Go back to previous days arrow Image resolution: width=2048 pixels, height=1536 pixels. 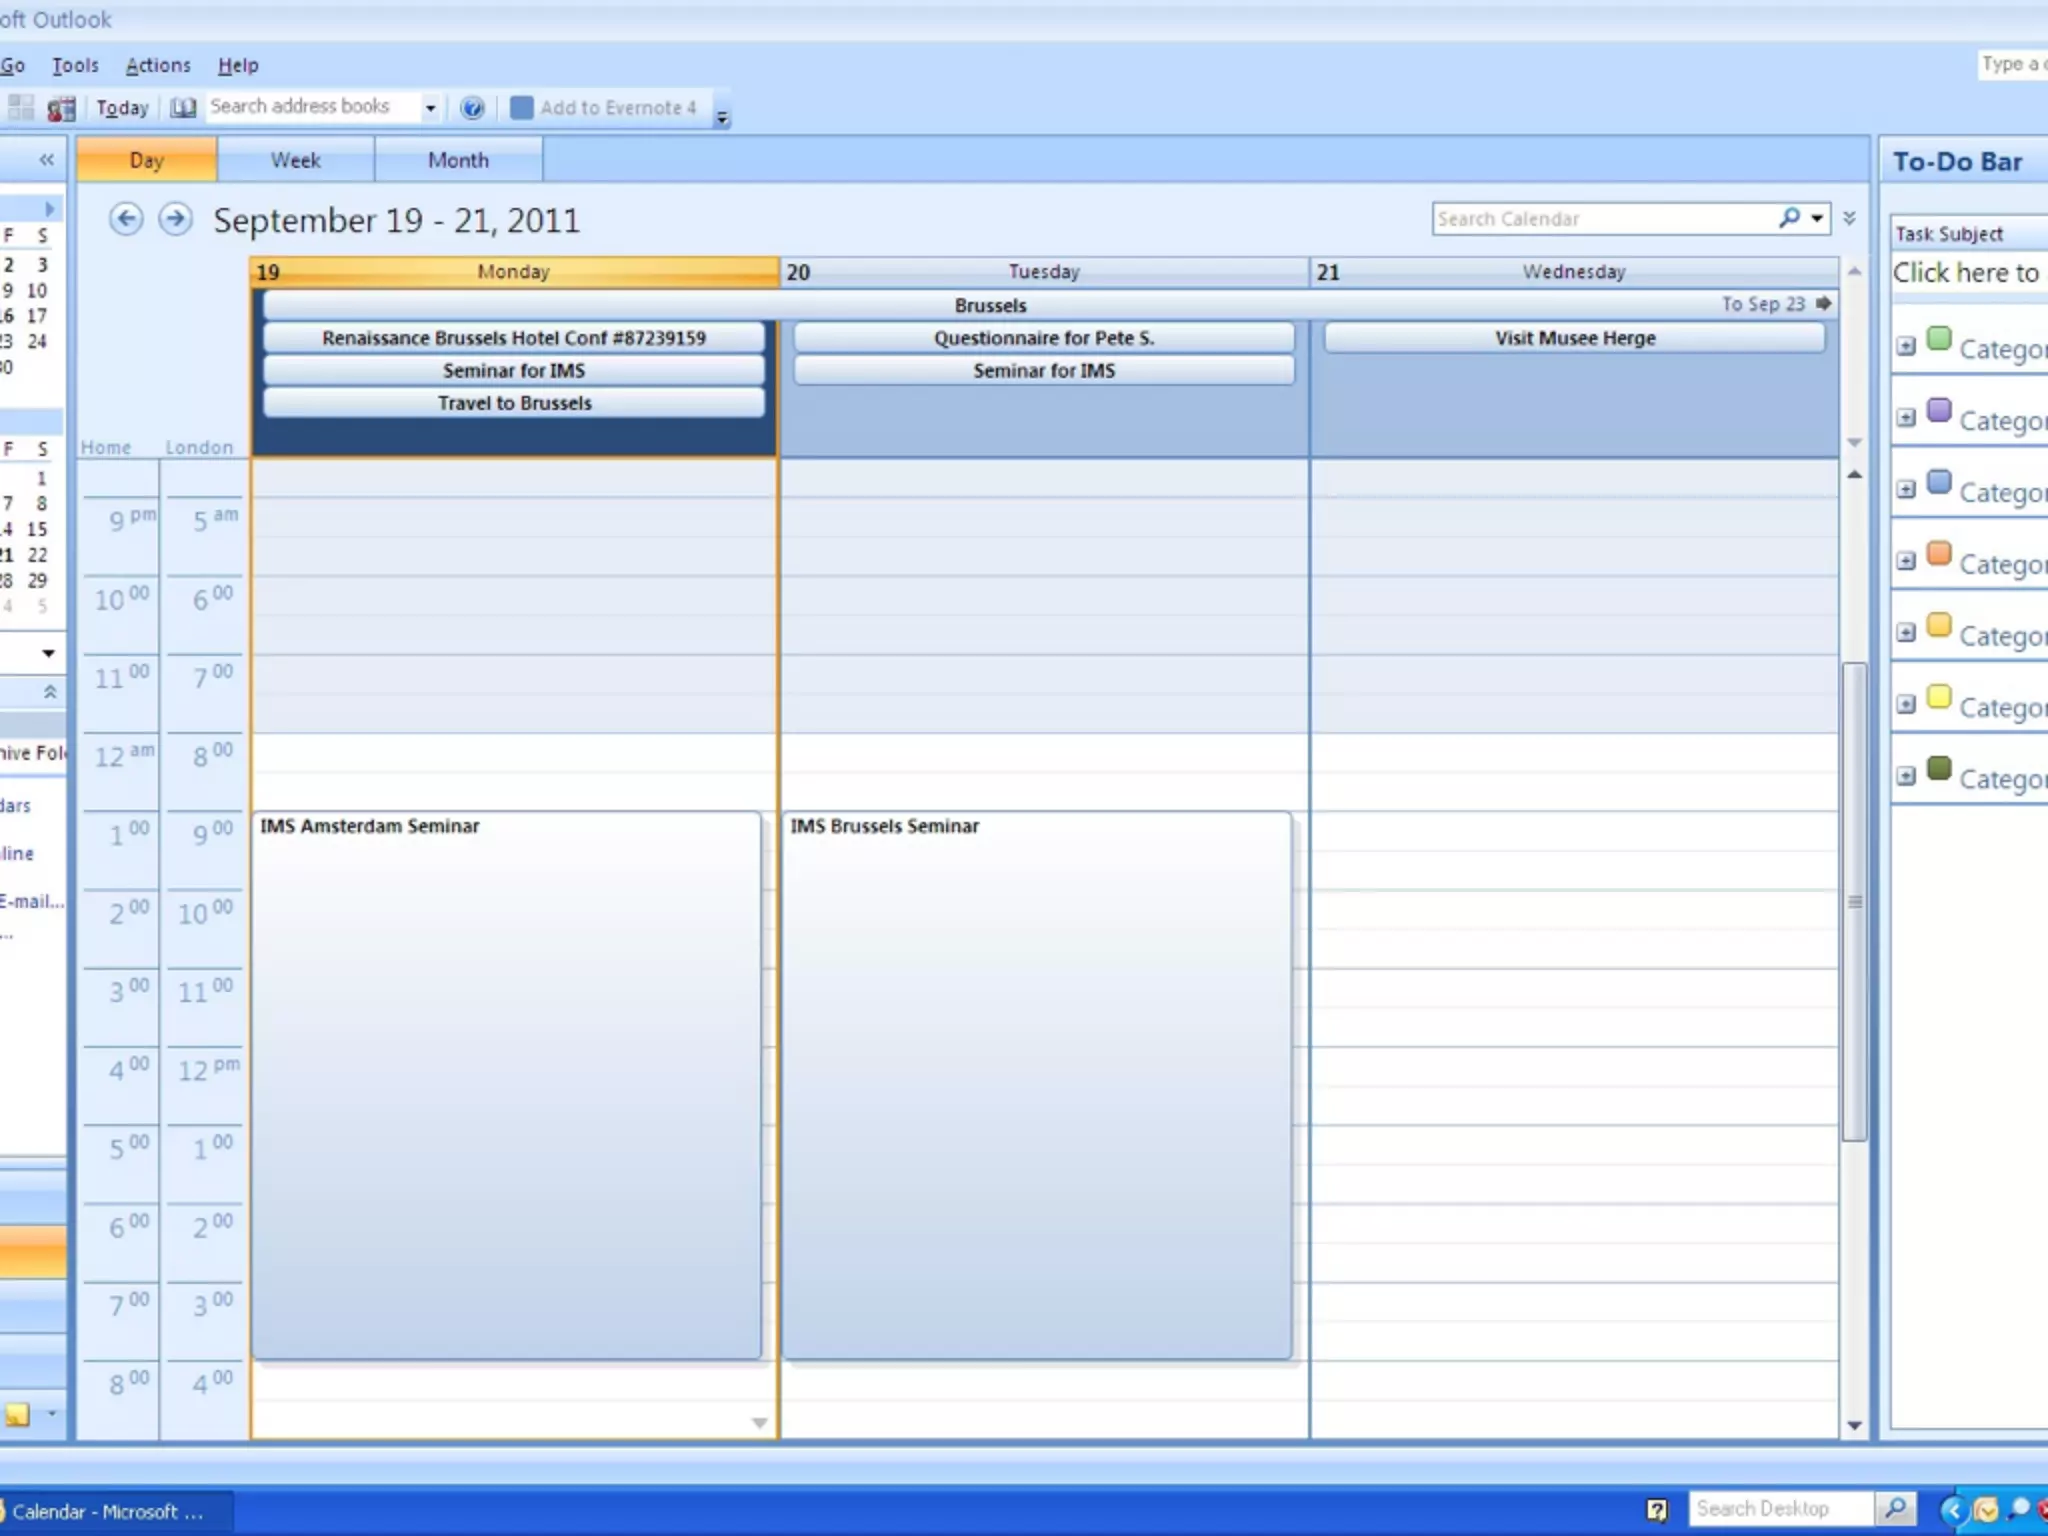[126, 219]
